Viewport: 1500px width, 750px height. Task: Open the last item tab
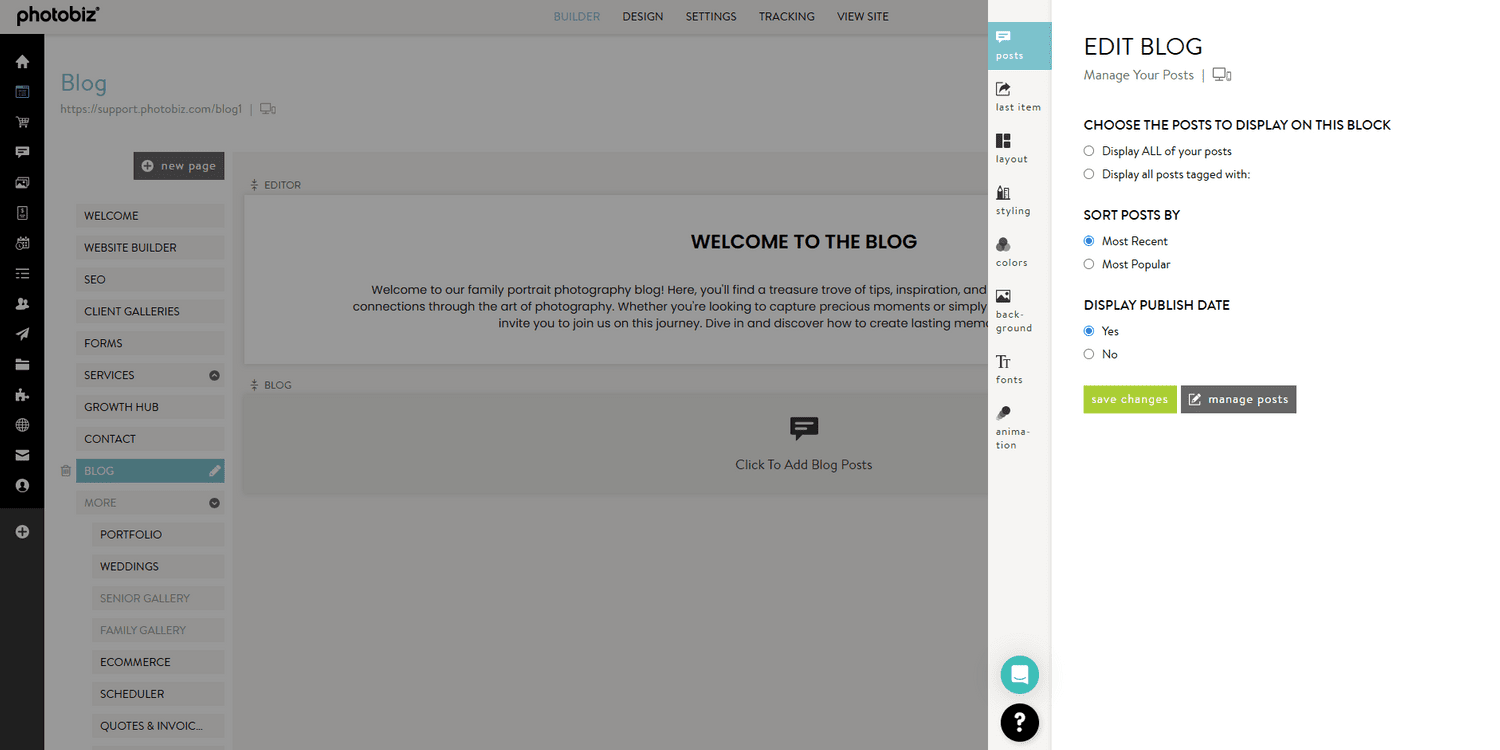1020,96
